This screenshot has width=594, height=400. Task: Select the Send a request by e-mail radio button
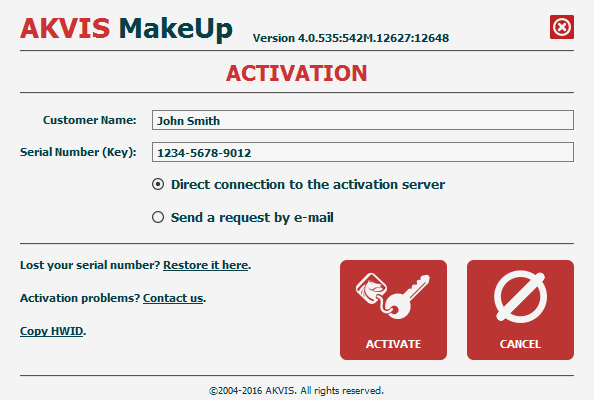pyautogui.click(x=158, y=217)
